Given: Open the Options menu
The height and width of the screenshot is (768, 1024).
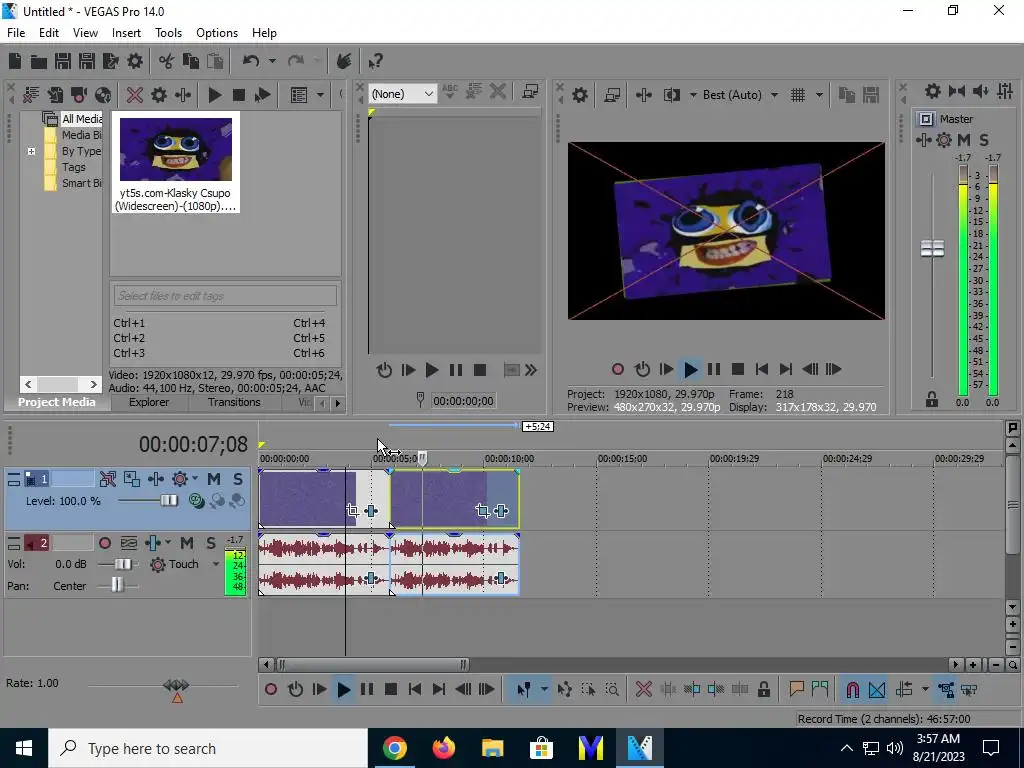Looking at the screenshot, I should (217, 33).
